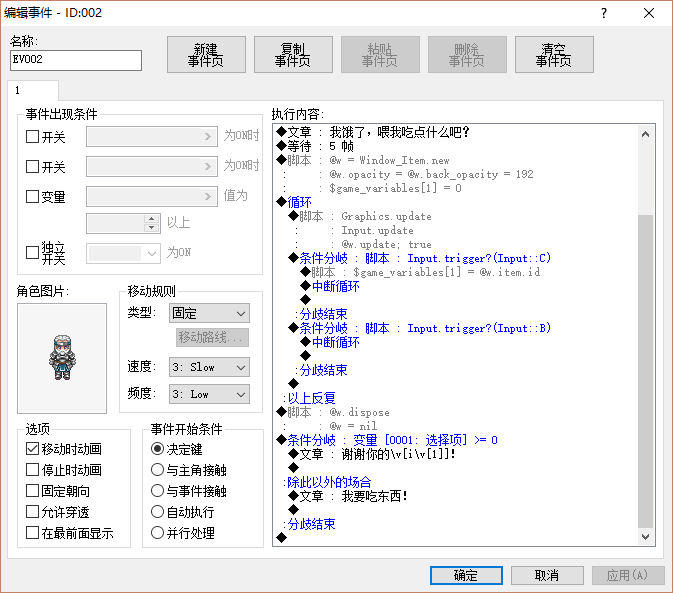673x593 pixels.
Task: Click the 清空事件页 button
Action: [x=554, y=54]
